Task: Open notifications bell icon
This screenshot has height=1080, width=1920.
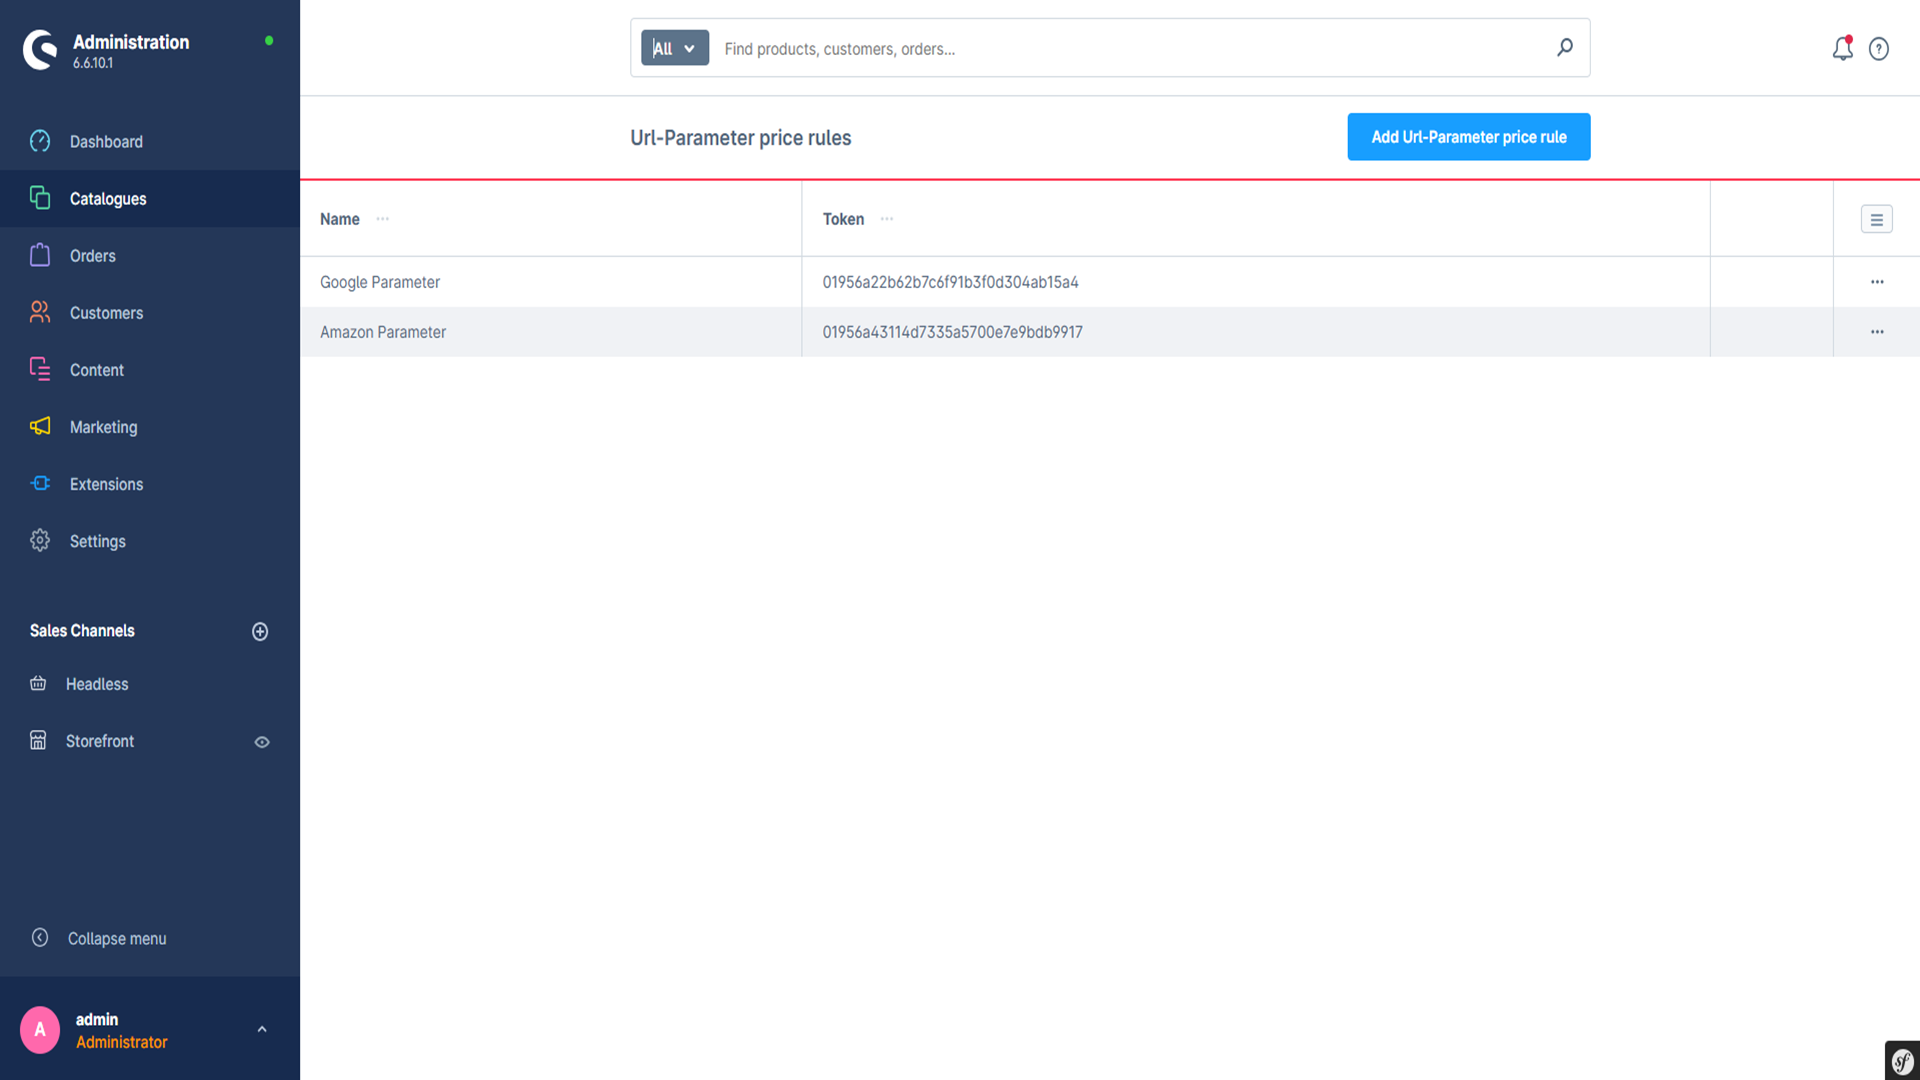Action: 1842,48
